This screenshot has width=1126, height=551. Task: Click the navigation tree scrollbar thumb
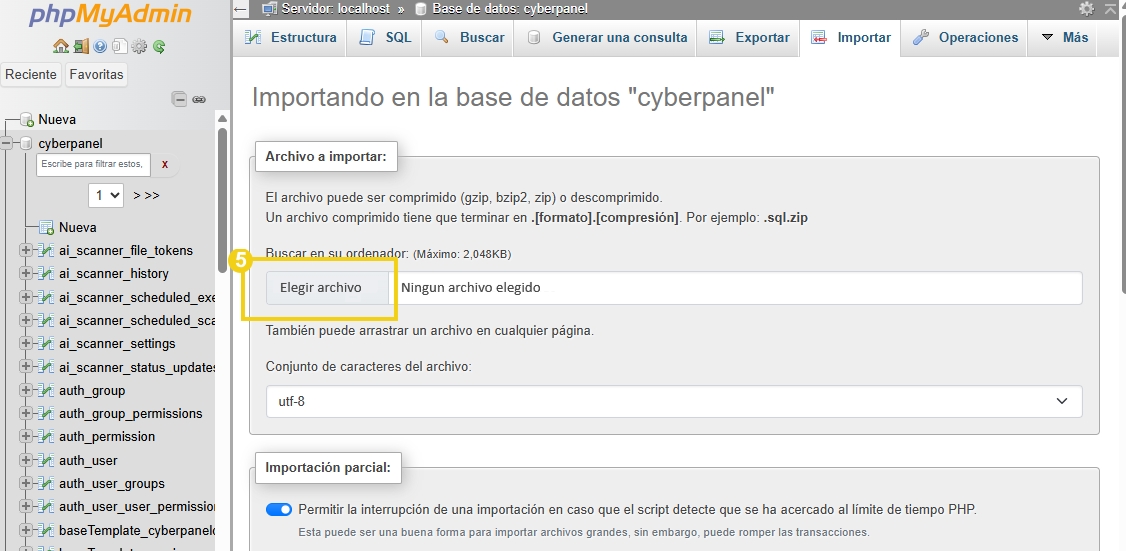tap(222, 199)
